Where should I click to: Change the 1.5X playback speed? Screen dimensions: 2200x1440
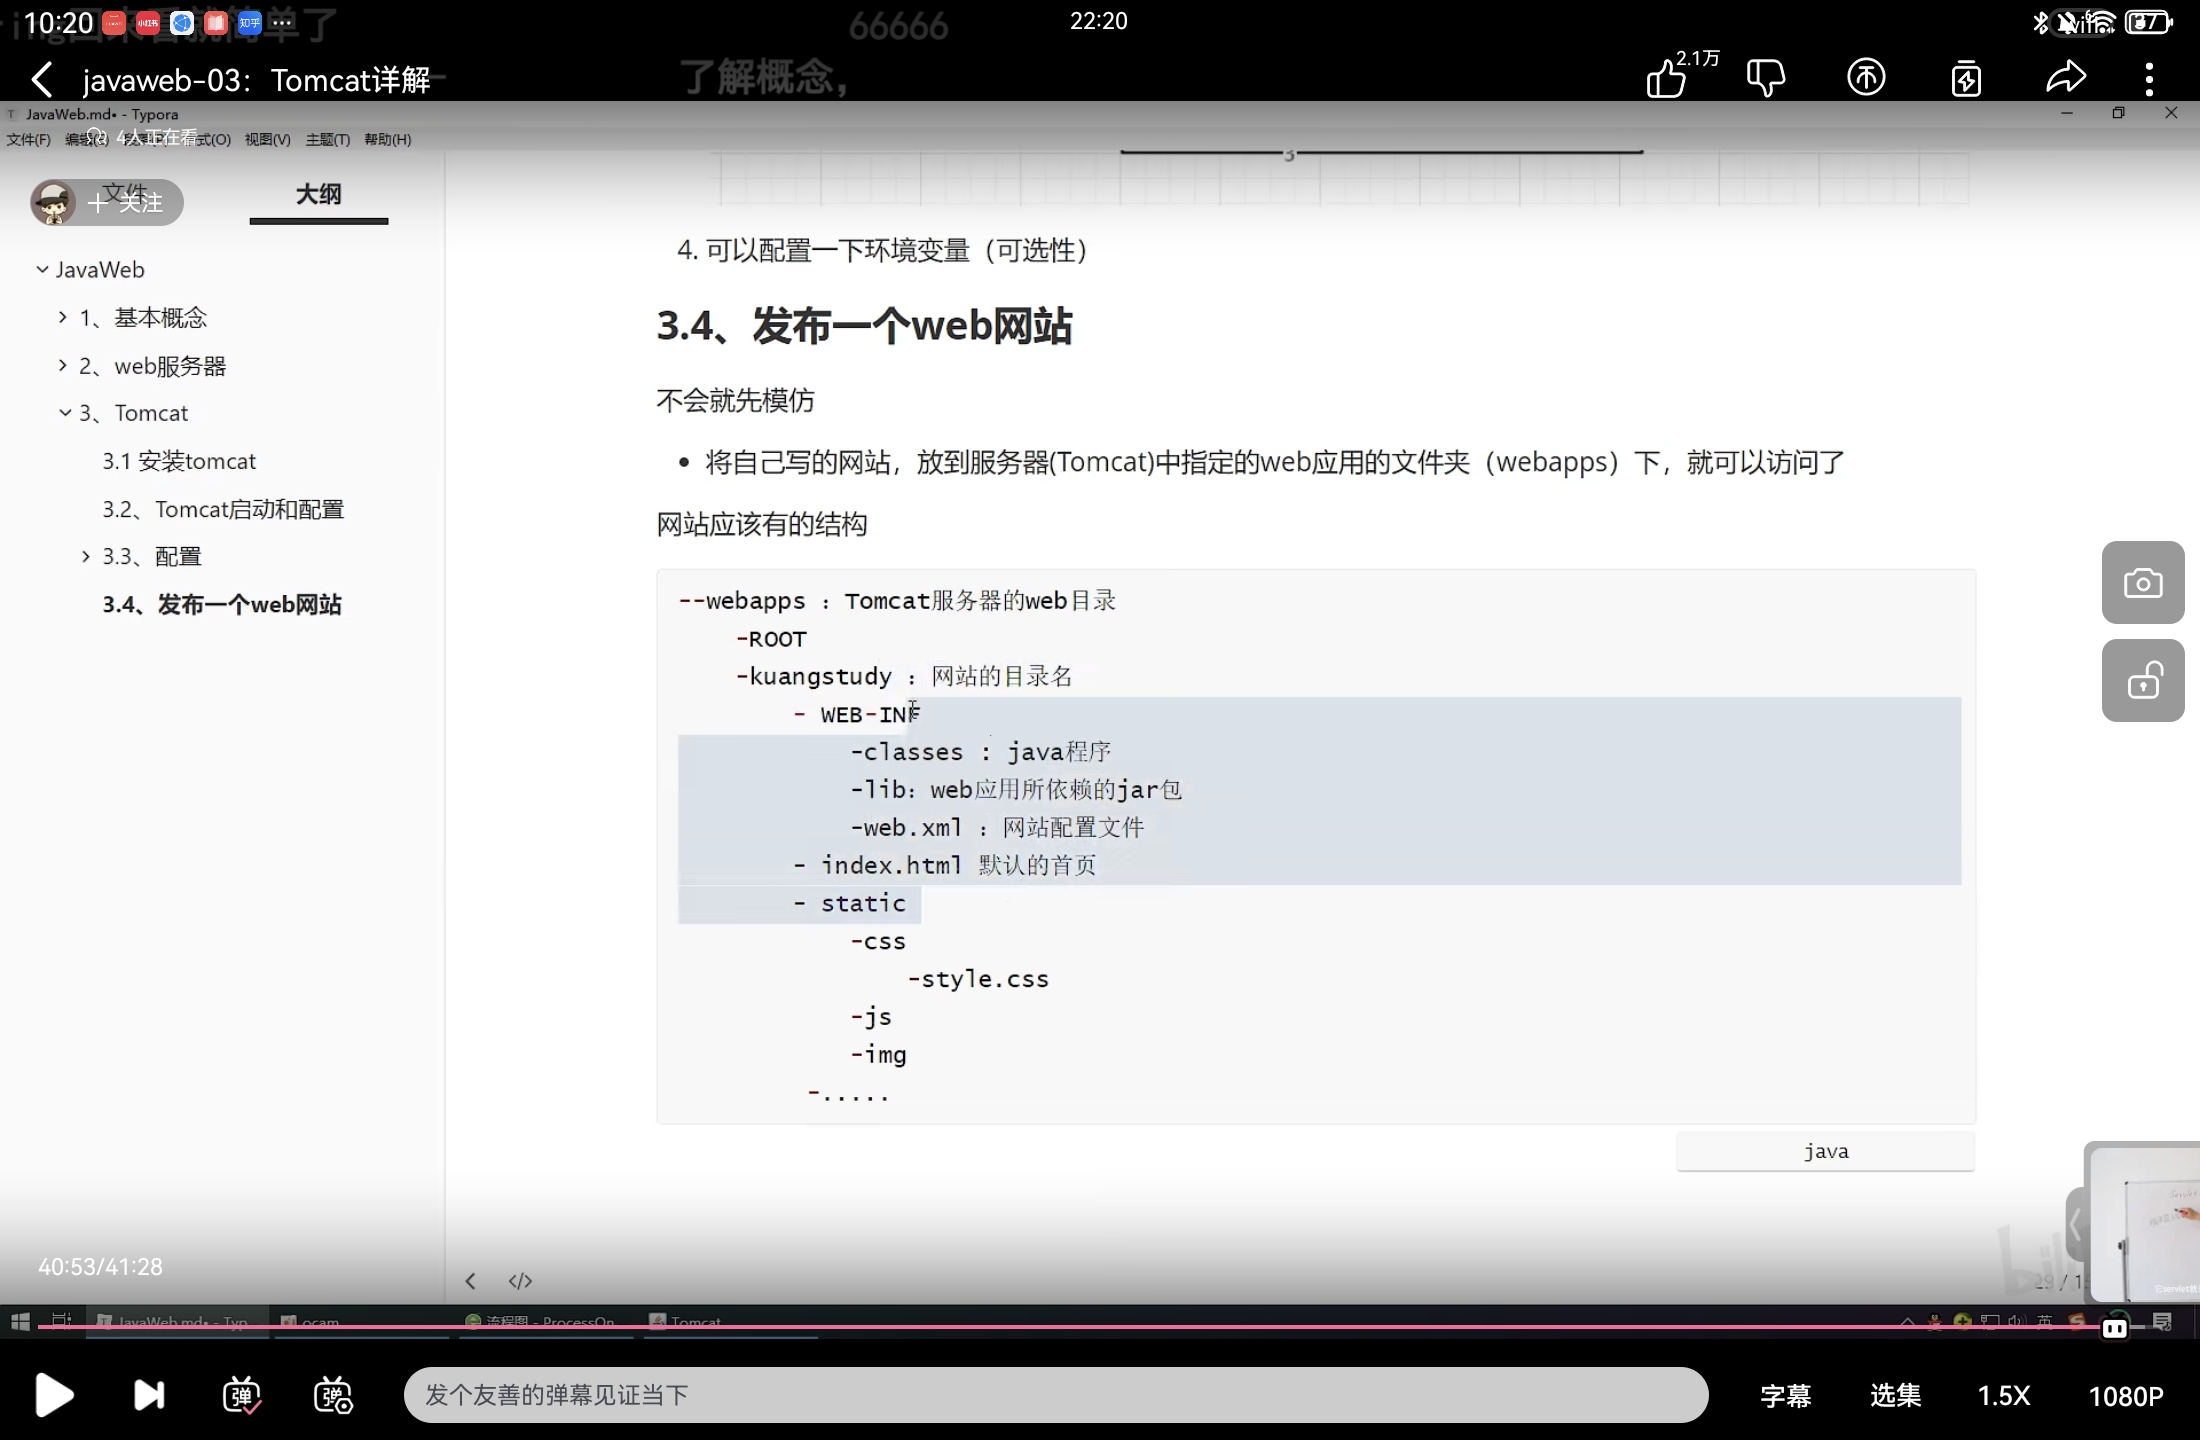[2003, 1395]
